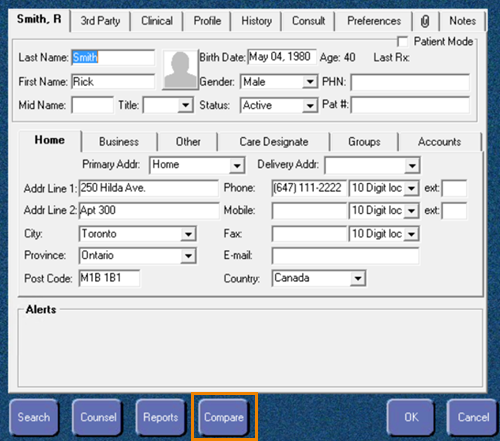The image size is (500, 441).
Task: Confirm with the OK button
Action: click(411, 417)
